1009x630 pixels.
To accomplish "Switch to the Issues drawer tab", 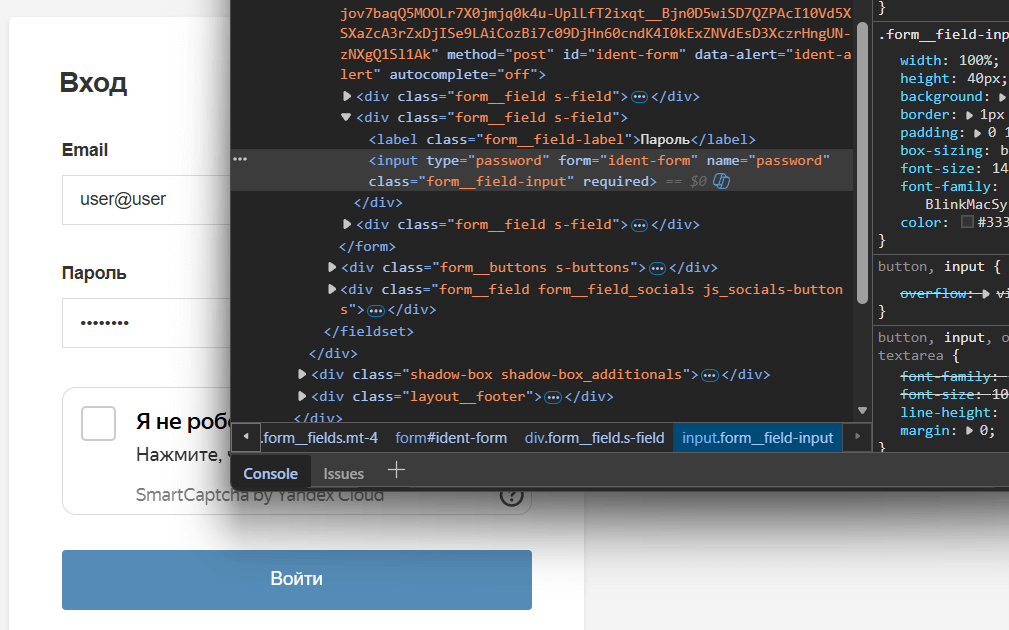I will pos(344,474).
